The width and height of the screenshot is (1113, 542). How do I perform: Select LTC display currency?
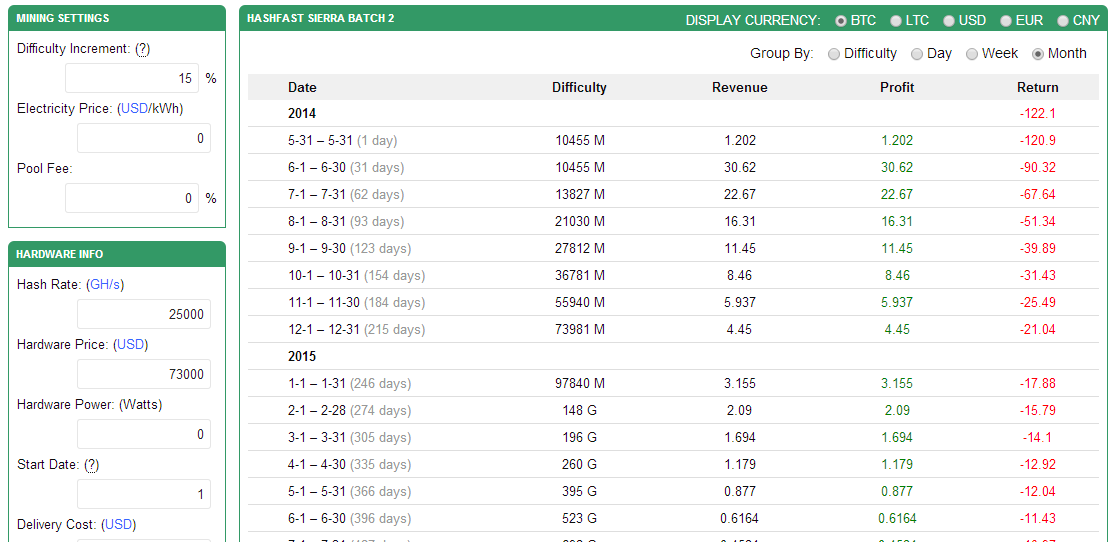tap(897, 21)
